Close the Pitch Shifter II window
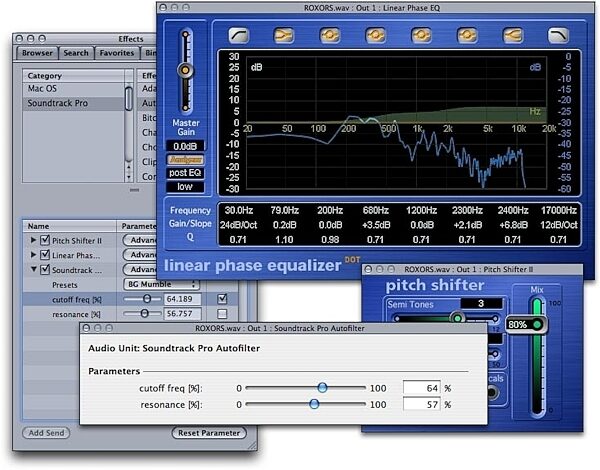The width and height of the screenshot is (600, 470). pyautogui.click(x=368, y=269)
